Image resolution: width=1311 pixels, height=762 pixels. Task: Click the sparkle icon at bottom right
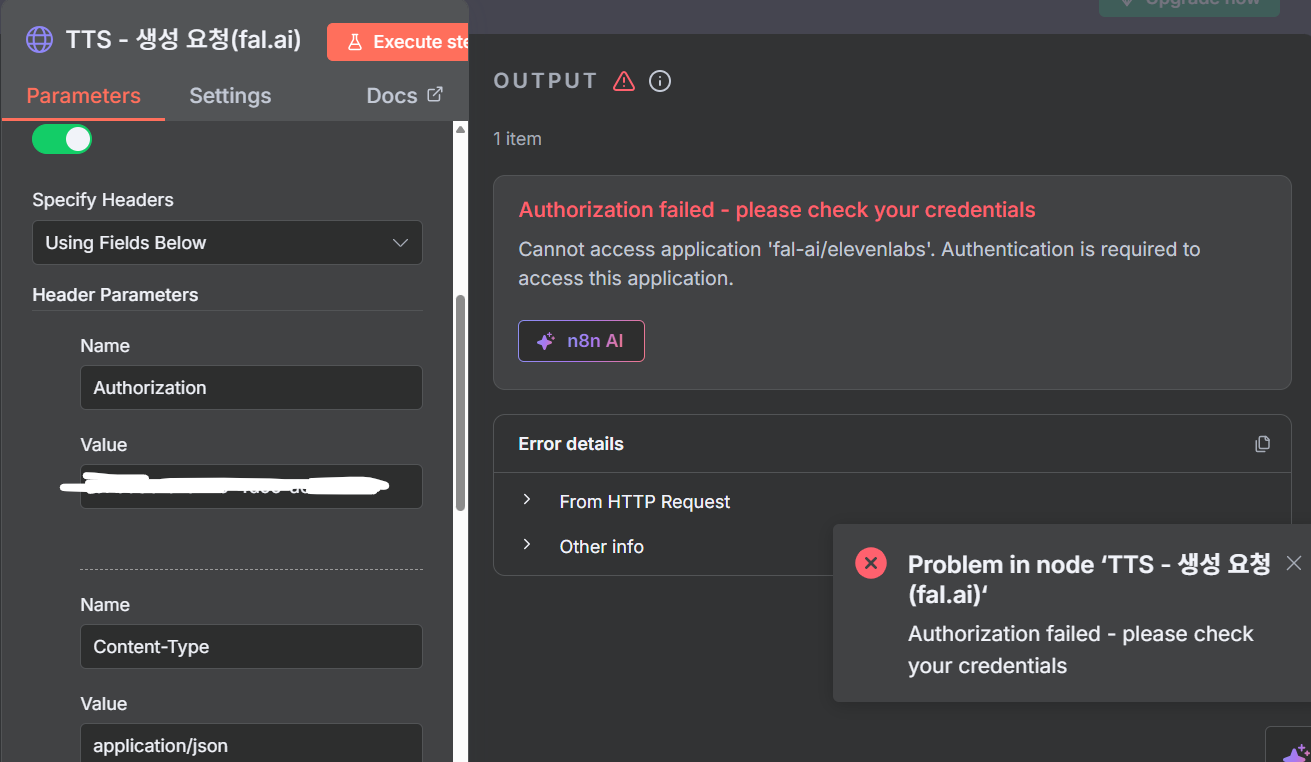point(1295,752)
